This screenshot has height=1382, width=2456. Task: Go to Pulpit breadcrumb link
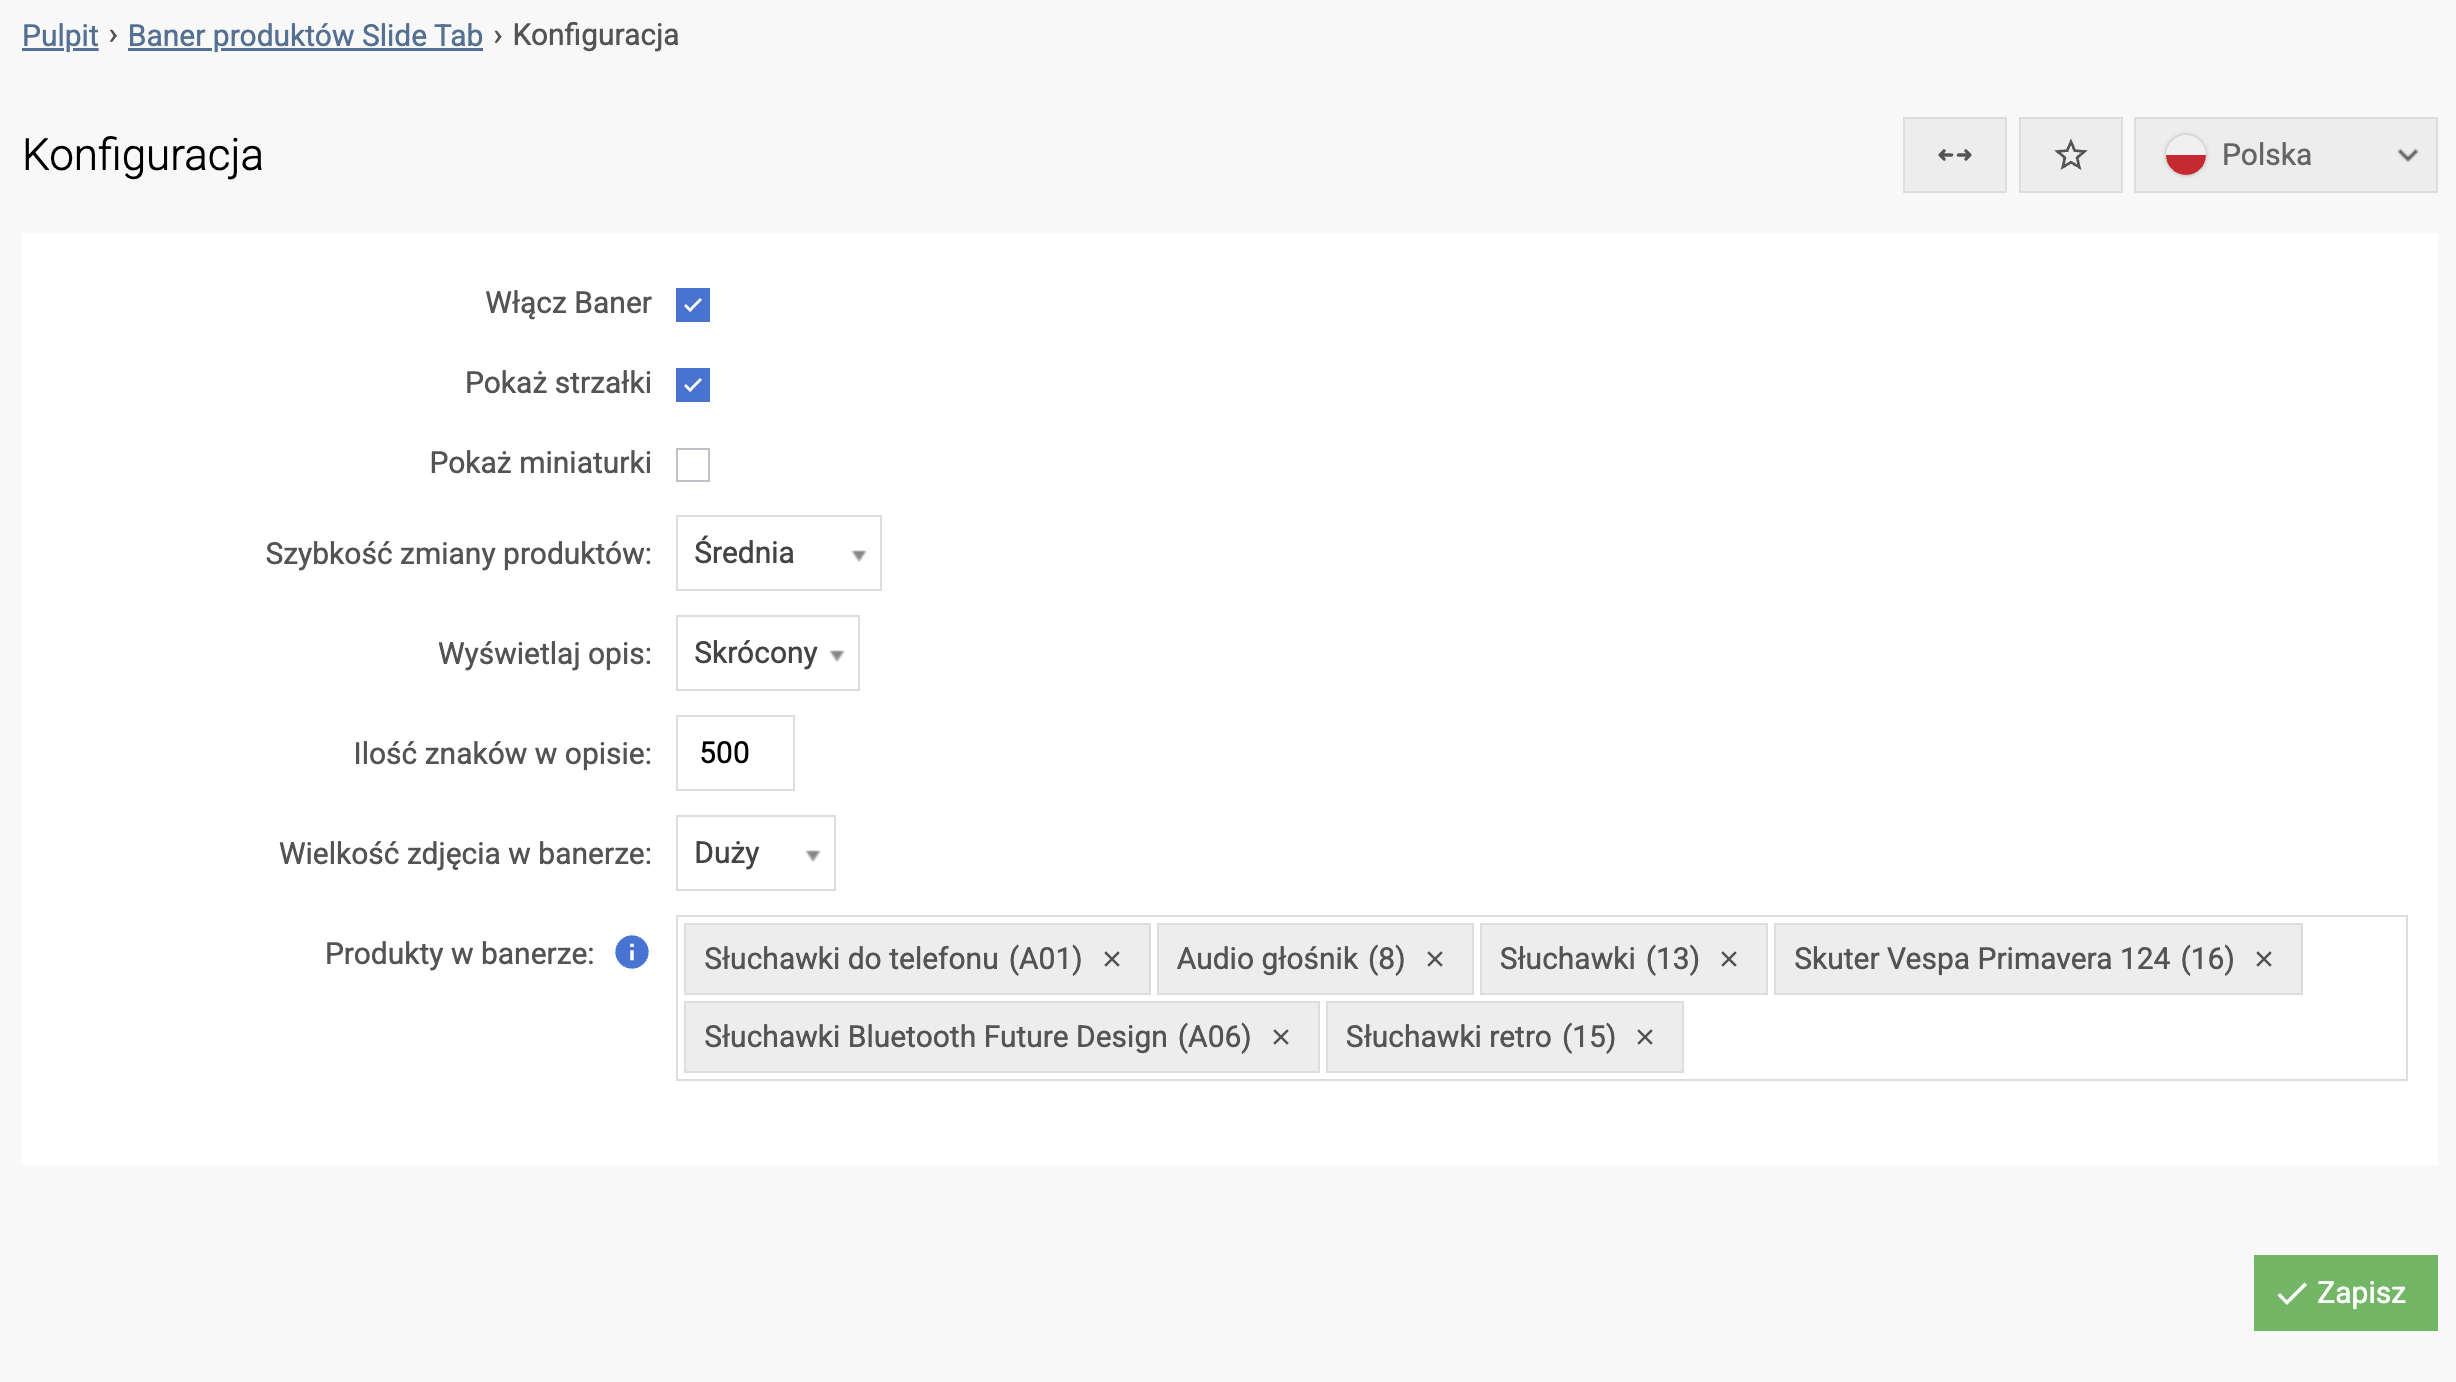(60, 35)
